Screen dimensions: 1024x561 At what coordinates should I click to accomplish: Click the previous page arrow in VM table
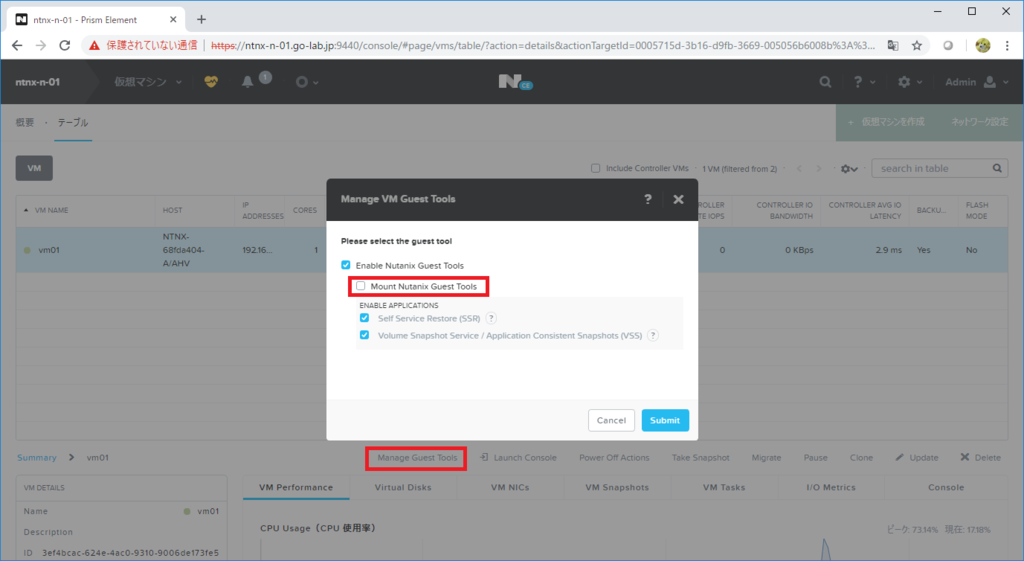(799, 168)
